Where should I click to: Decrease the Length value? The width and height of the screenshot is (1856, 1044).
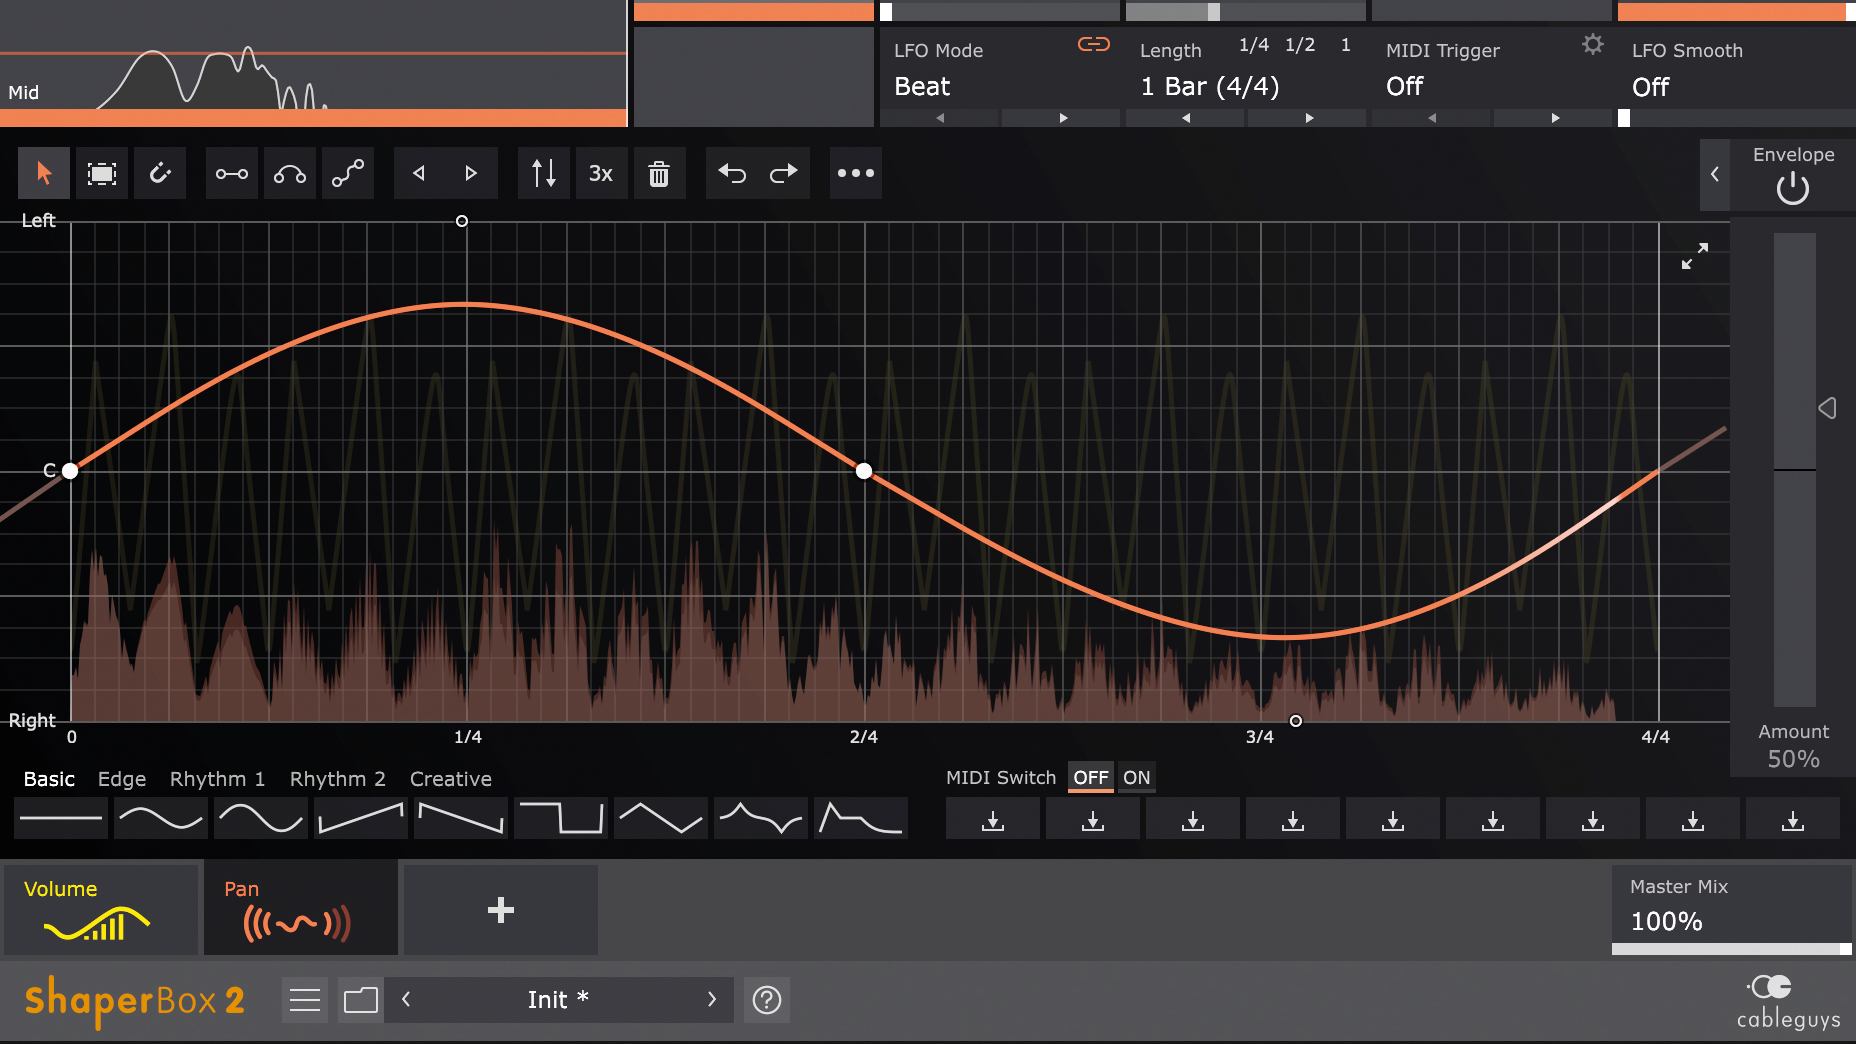1186,118
